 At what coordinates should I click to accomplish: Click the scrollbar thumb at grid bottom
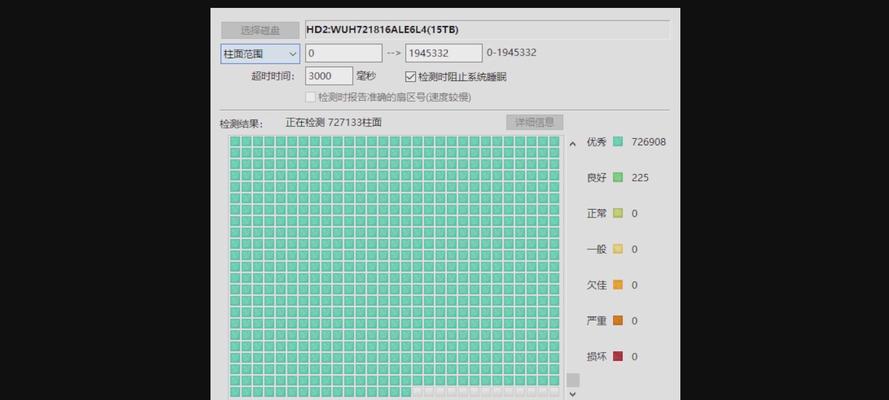coord(573,380)
